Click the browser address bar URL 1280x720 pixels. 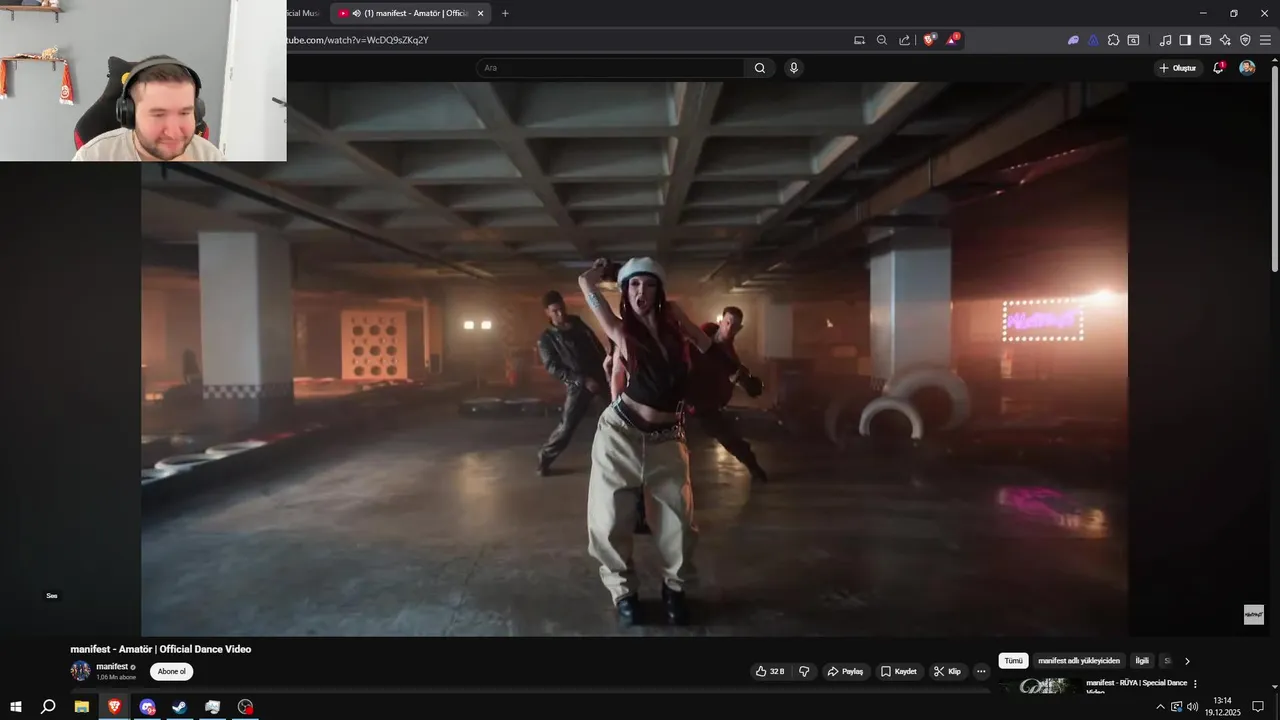pyautogui.click(x=357, y=40)
